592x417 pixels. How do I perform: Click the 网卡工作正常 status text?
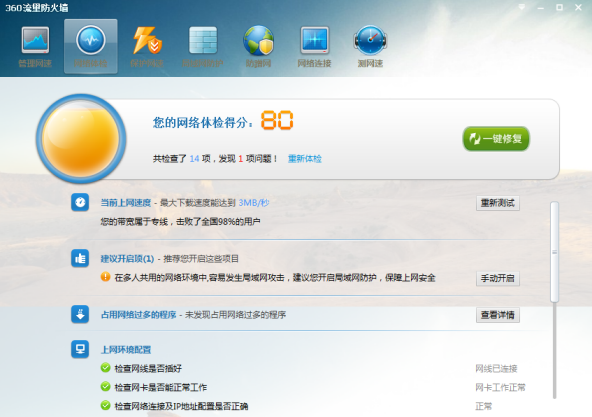click(x=500, y=388)
